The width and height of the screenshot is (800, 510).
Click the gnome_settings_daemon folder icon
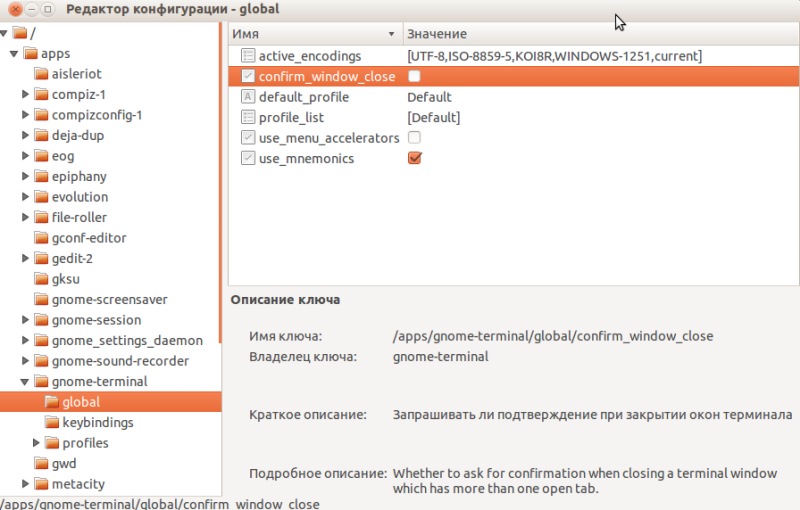41,340
